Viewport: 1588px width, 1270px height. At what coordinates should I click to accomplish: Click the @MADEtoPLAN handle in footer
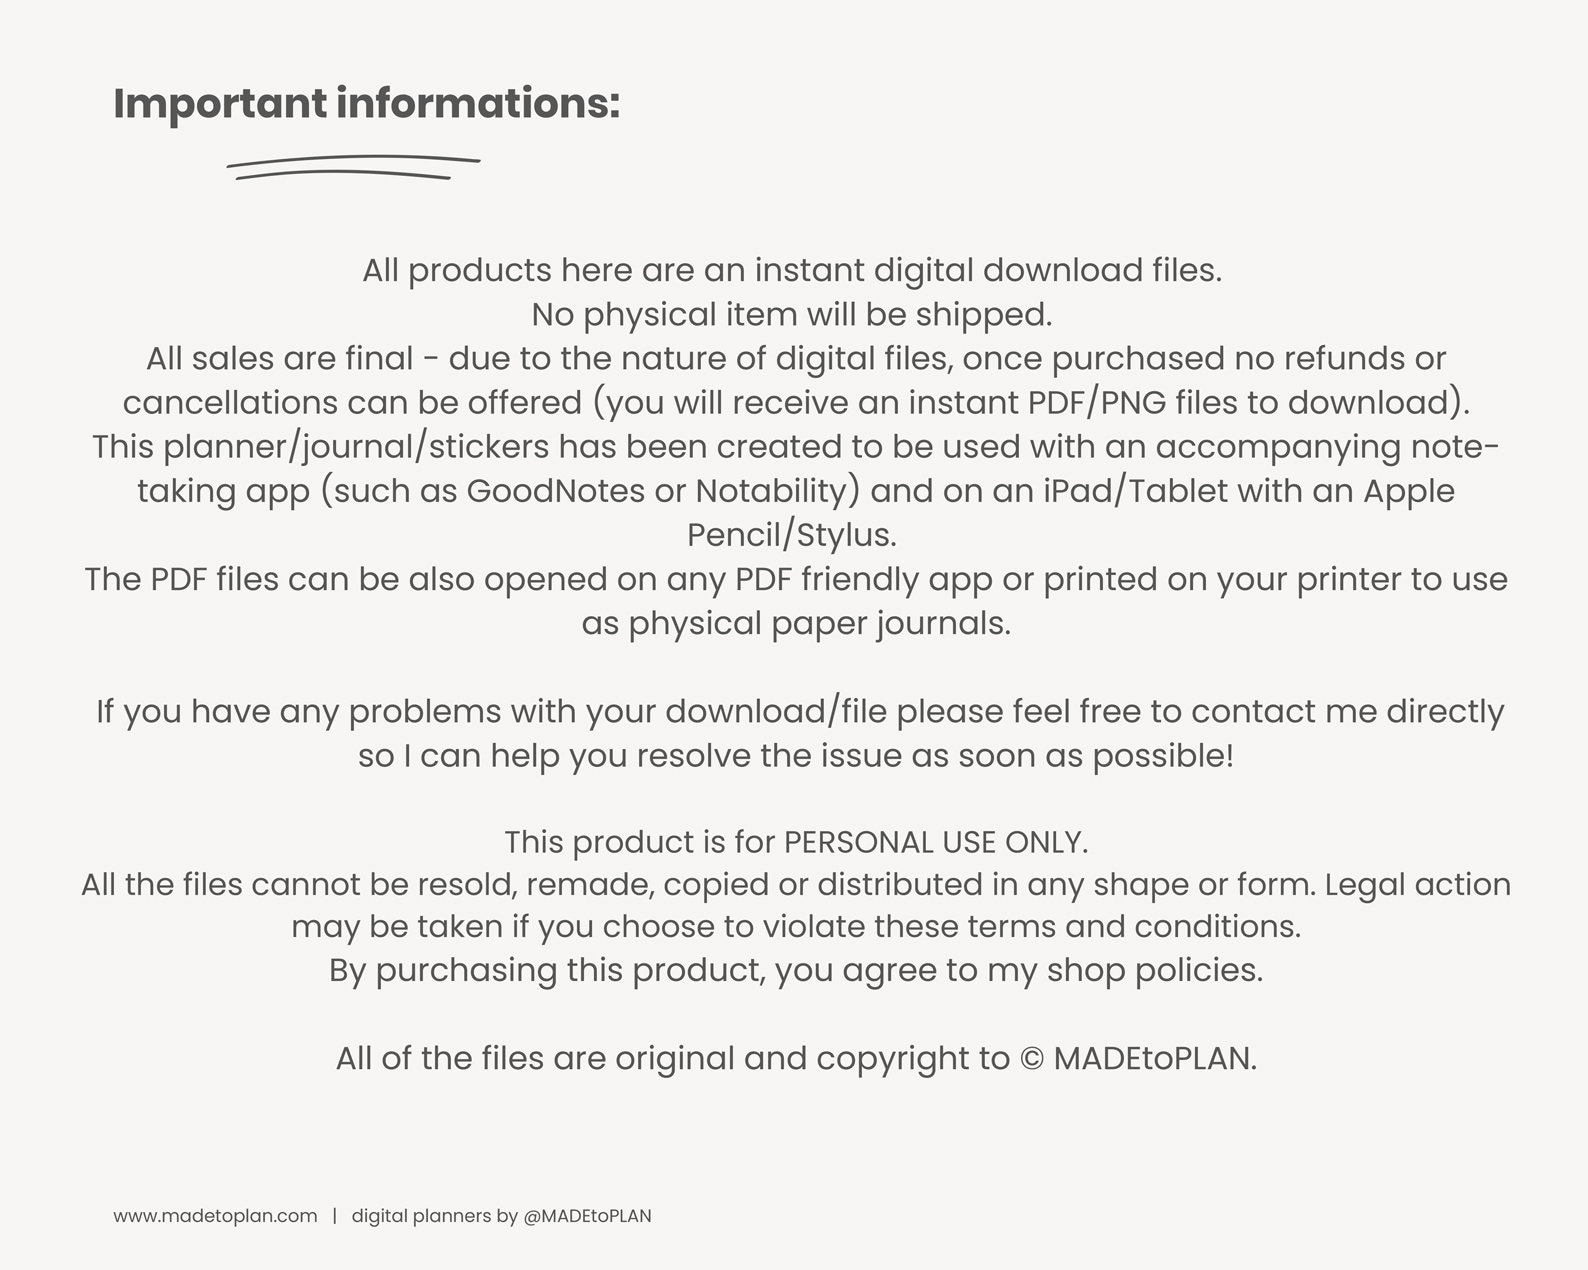point(587,1216)
